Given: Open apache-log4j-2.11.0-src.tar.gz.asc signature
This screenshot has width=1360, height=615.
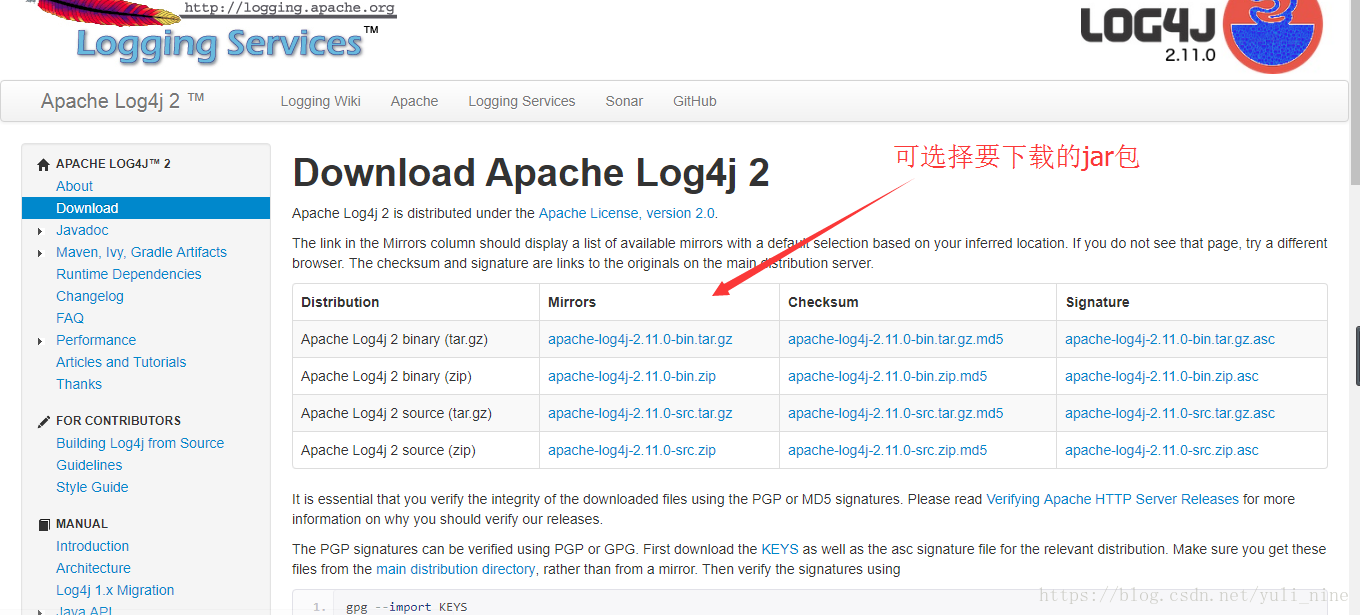Looking at the screenshot, I should click(1170, 413).
